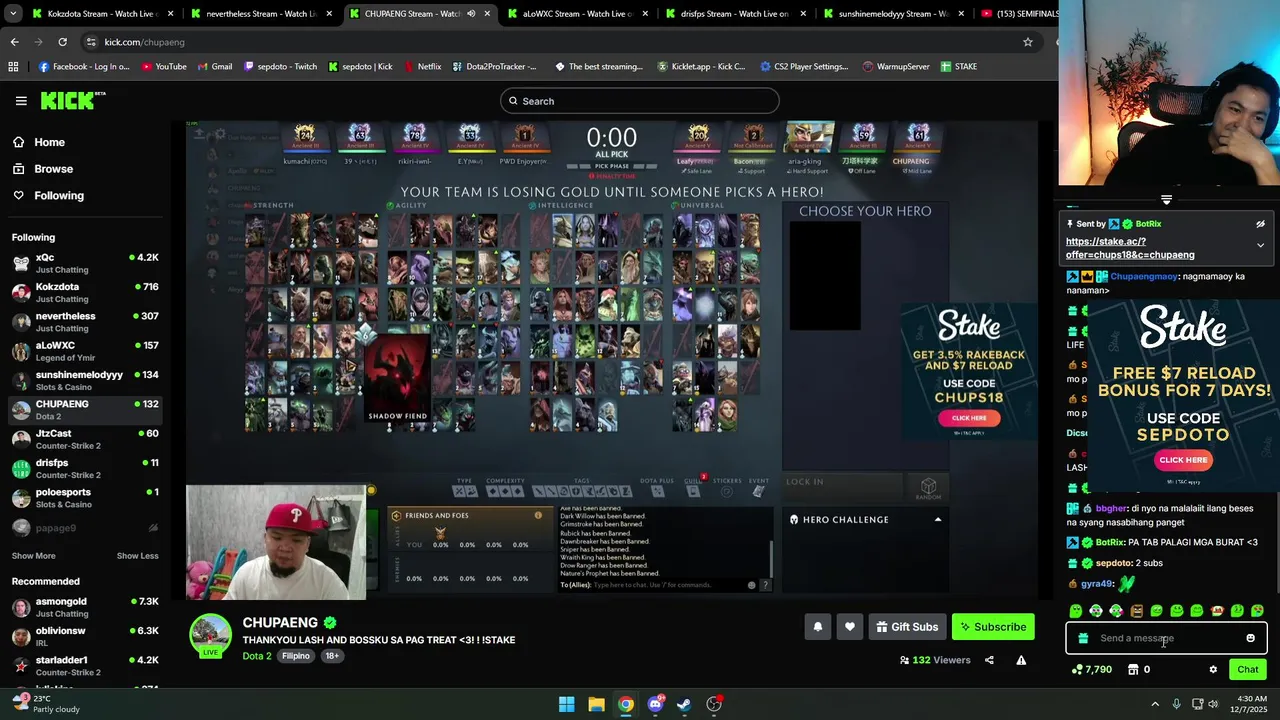Open aLoWXC channel in the sidebar
Image resolution: width=1280 pixels, height=720 pixels.
85,351
